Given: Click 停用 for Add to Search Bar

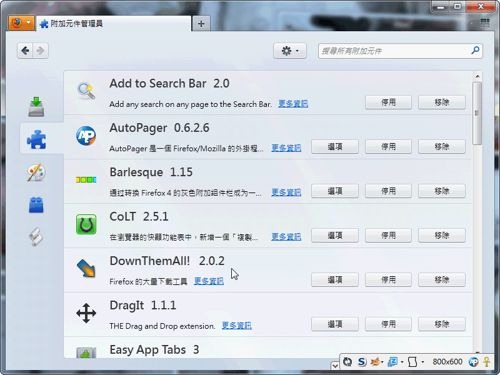Looking at the screenshot, I should tap(388, 102).
